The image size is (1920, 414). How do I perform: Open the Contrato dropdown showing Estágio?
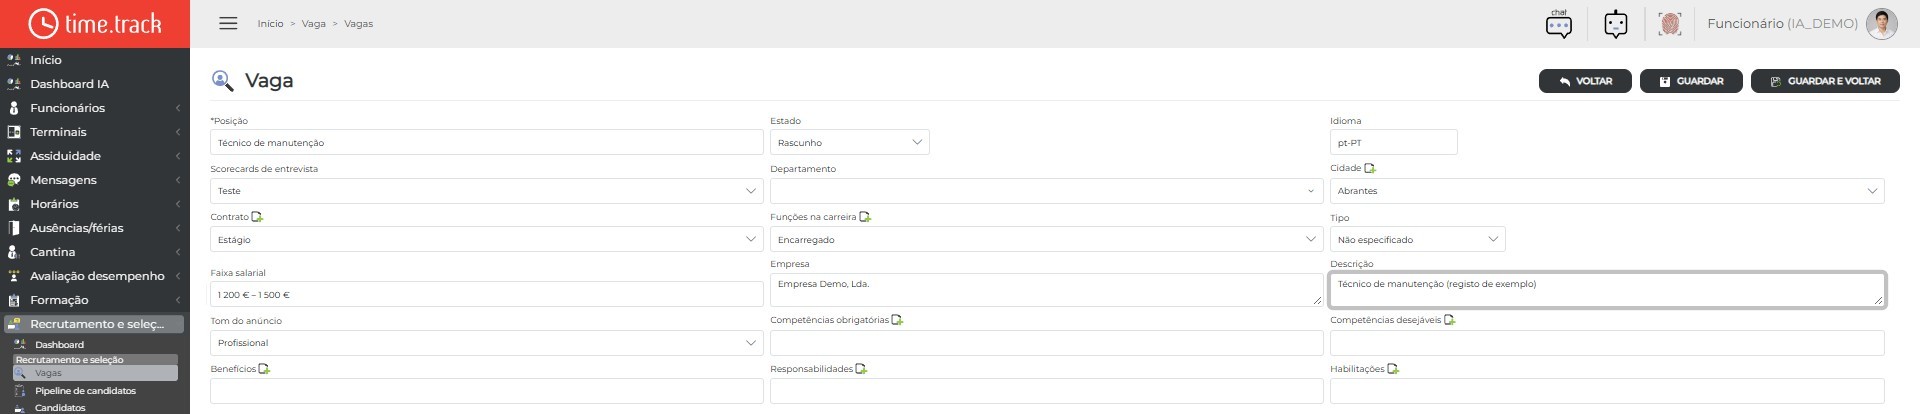486,239
